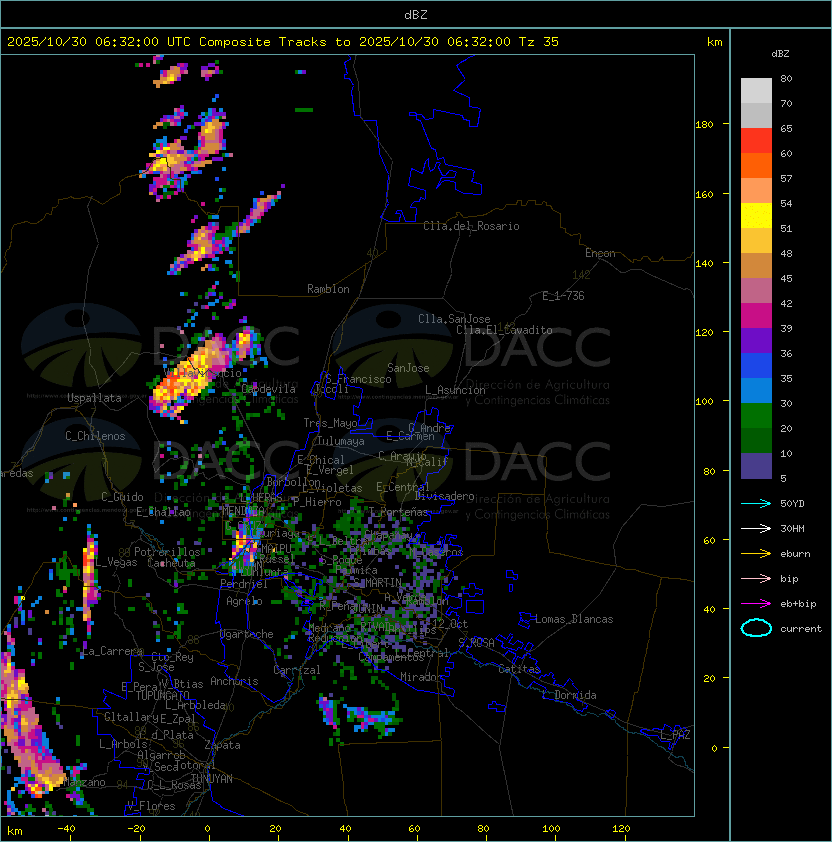Image resolution: width=832 pixels, height=842 pixels.
Task: Pick the light grey swatch between 80 and 70
Action: pos(756,91)
